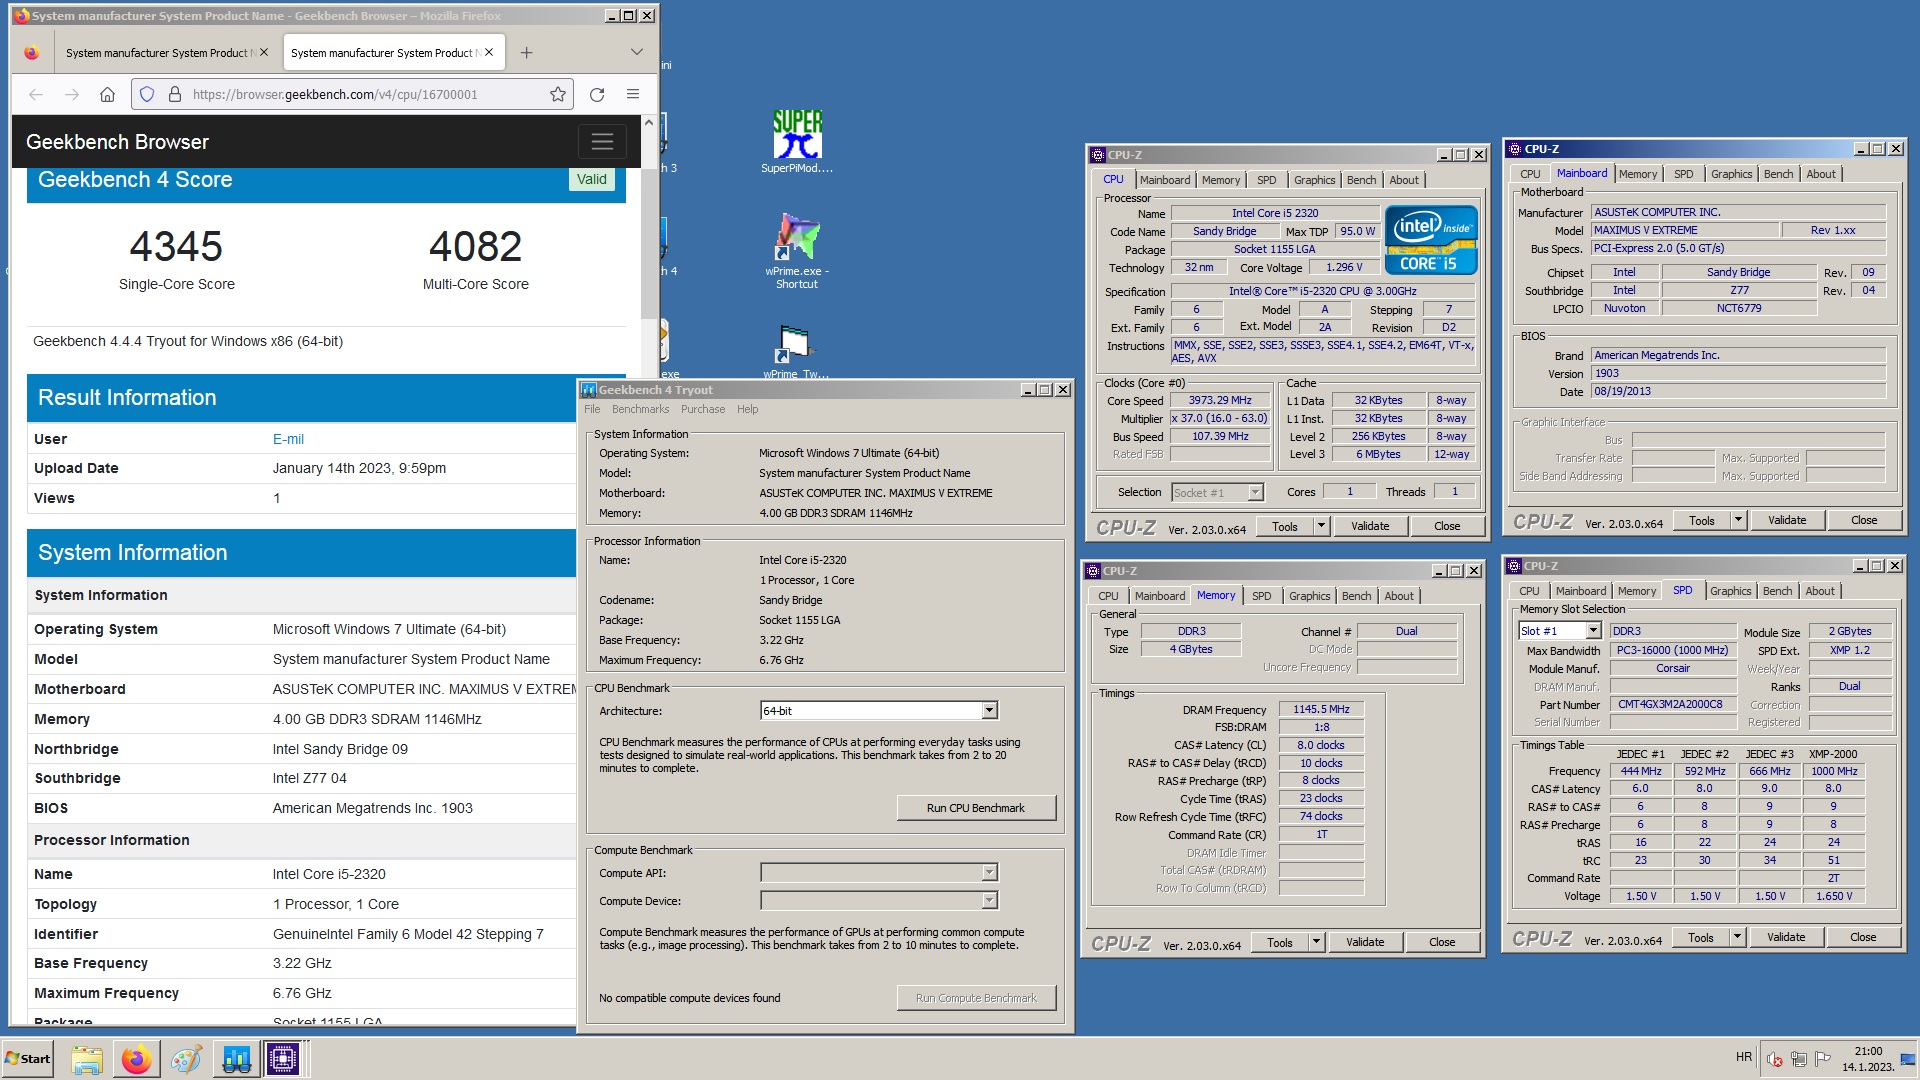Toggle the Geekbench Browser navigation menu icon
Screen dimensions: 1920x1080
pos(602,142)
